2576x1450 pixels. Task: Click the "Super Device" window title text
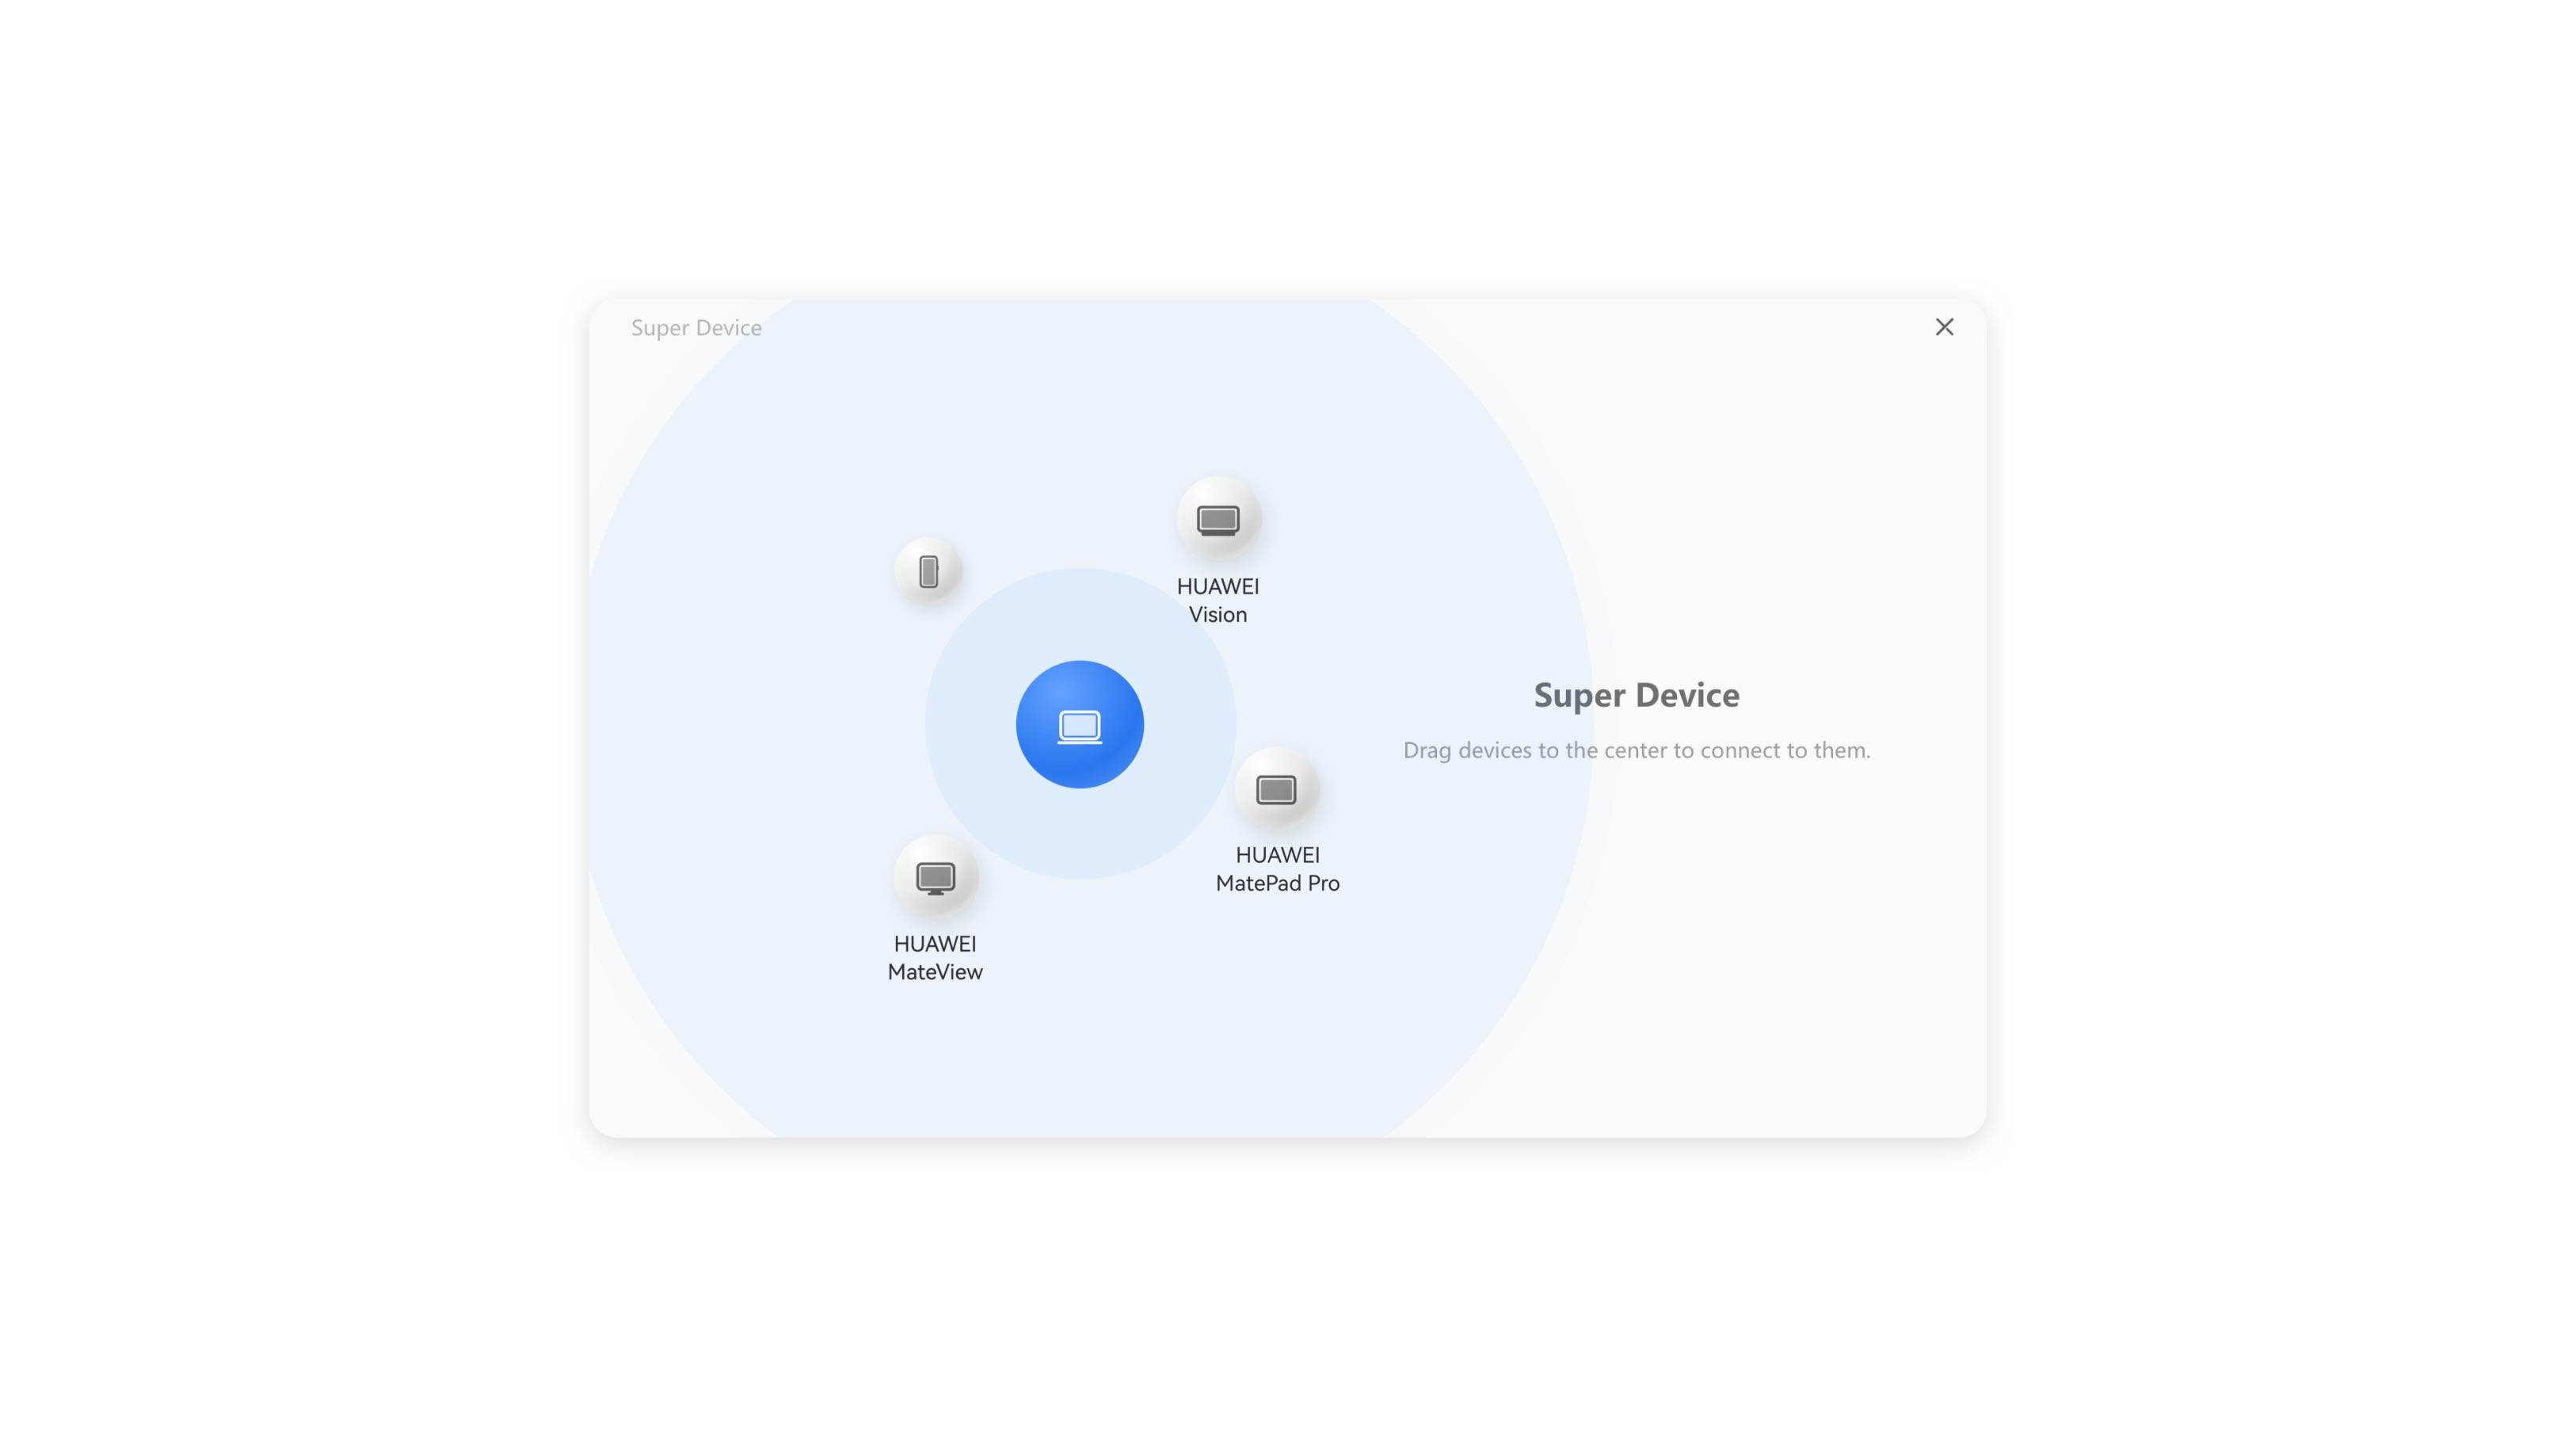696,328
